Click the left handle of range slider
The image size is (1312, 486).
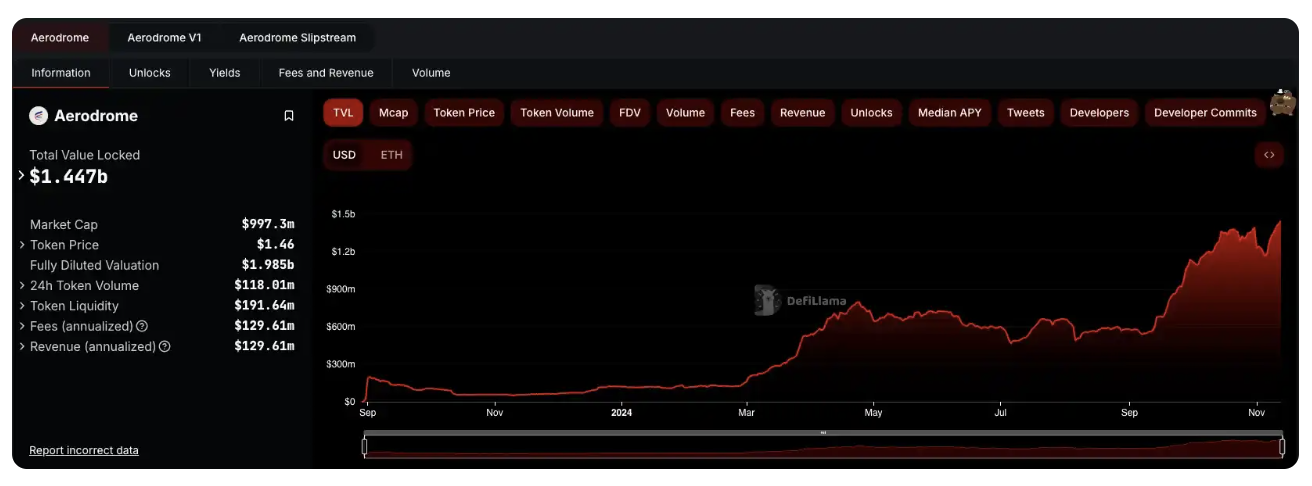click(x=365, y=447)
